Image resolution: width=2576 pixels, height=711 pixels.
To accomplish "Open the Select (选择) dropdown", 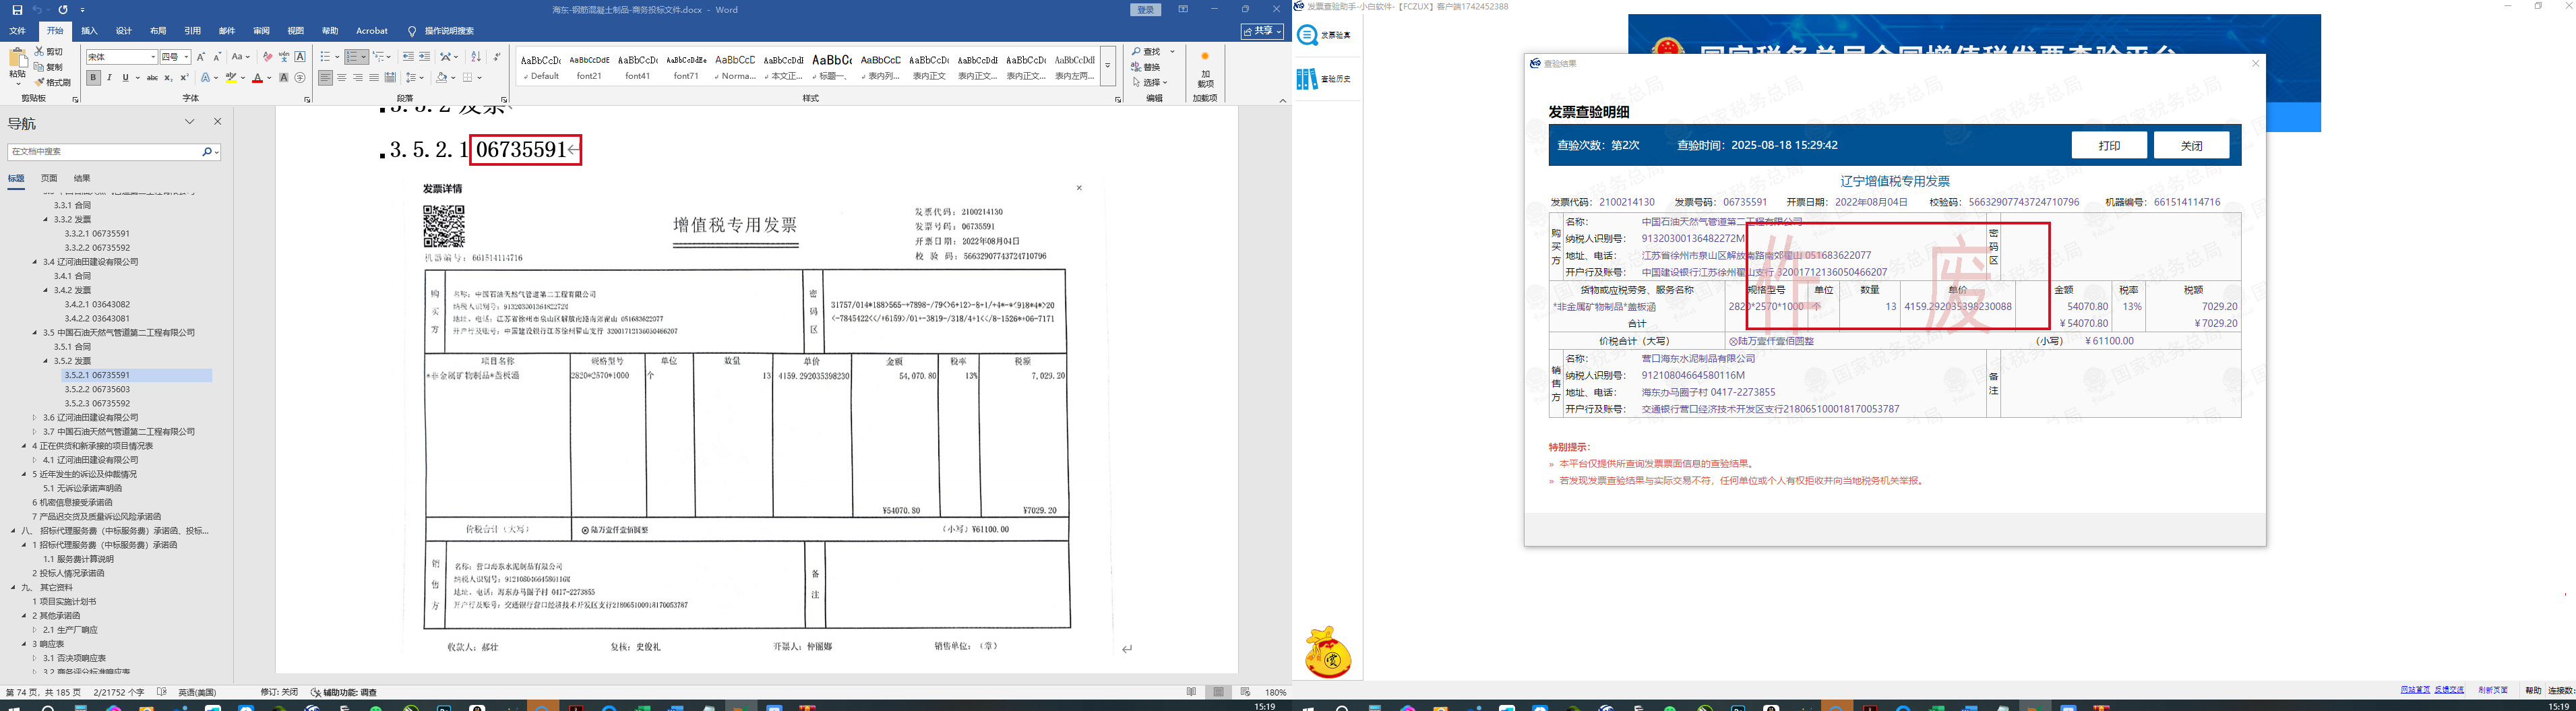I will point(1150,82).
